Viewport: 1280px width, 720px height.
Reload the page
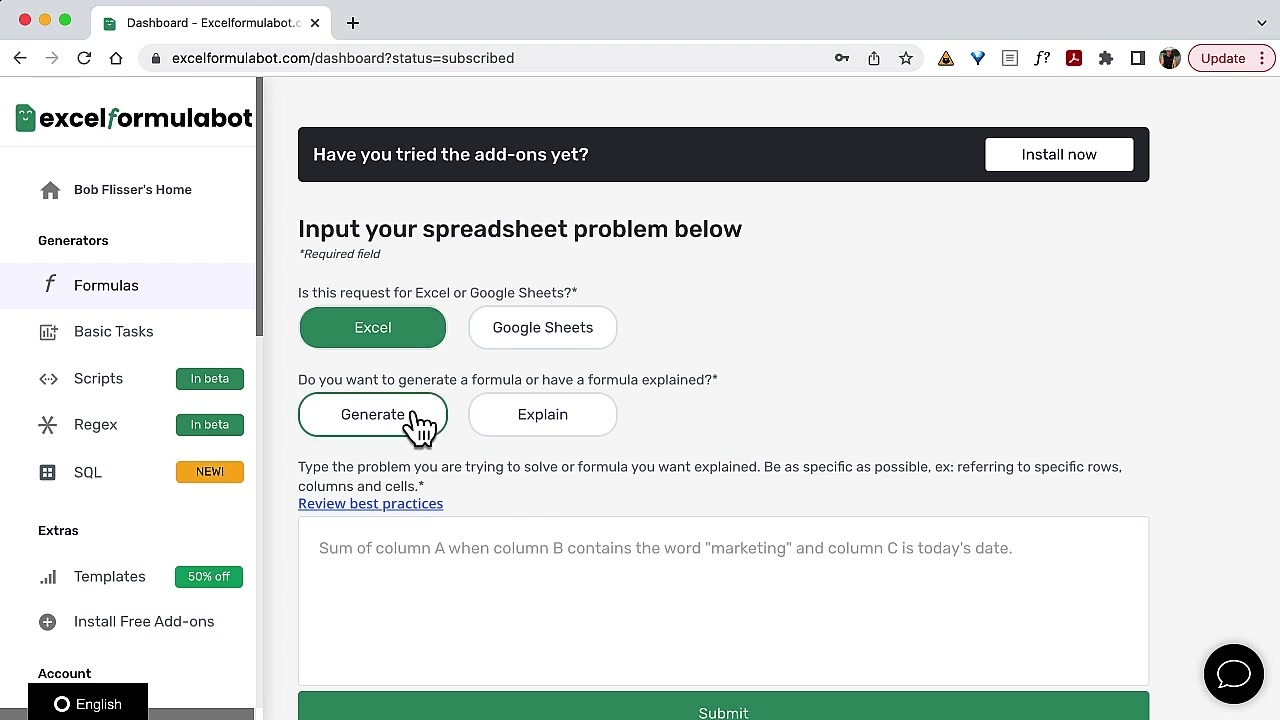(84, 58)
